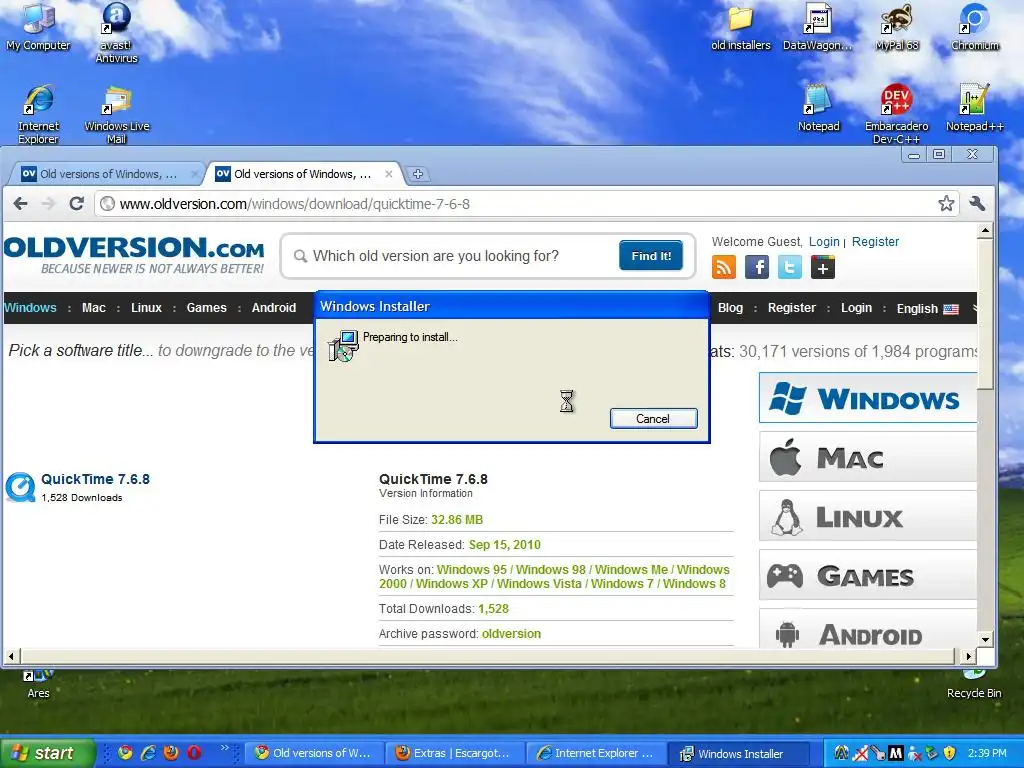Open the Blog navigation item

(730, 308)
